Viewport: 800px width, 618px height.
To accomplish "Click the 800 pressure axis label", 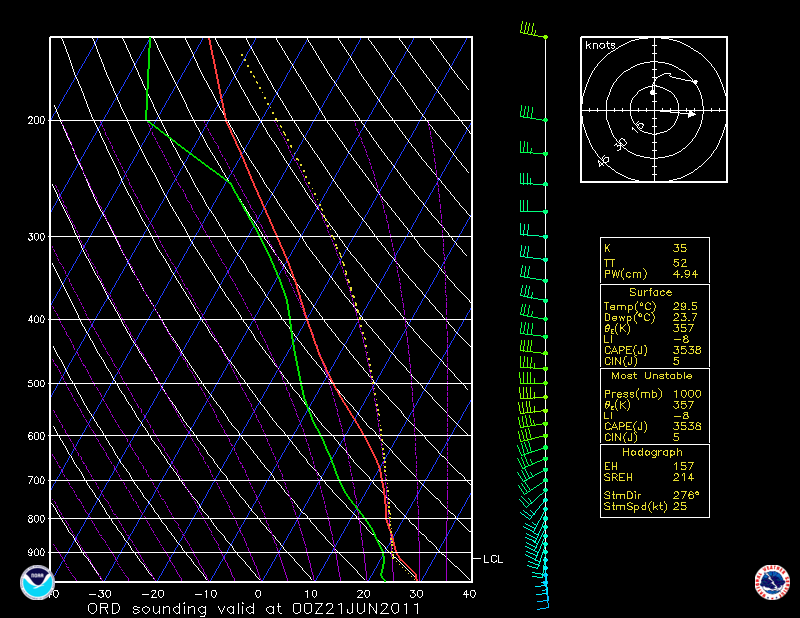I will pyautogui.click(x=36, y=519).
